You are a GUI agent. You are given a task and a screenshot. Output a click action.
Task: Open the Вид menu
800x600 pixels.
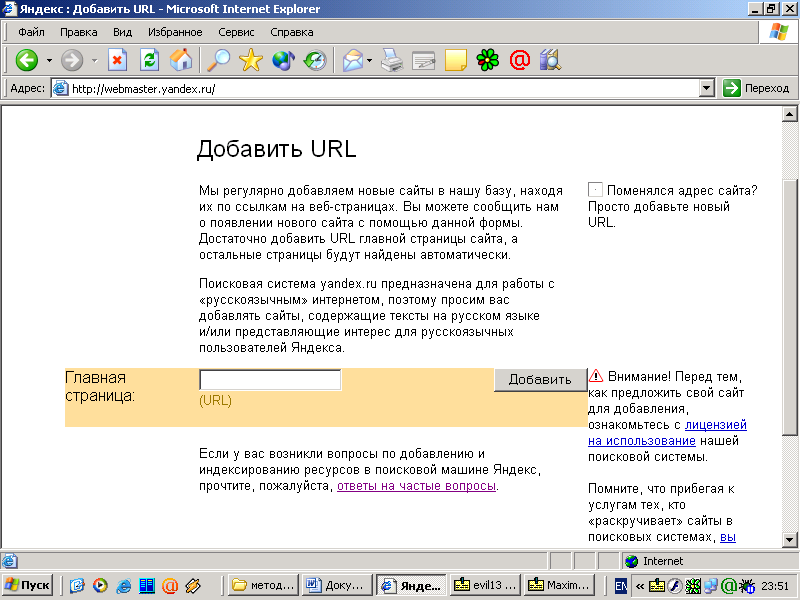pyautogui.click(x=122, y=32)
